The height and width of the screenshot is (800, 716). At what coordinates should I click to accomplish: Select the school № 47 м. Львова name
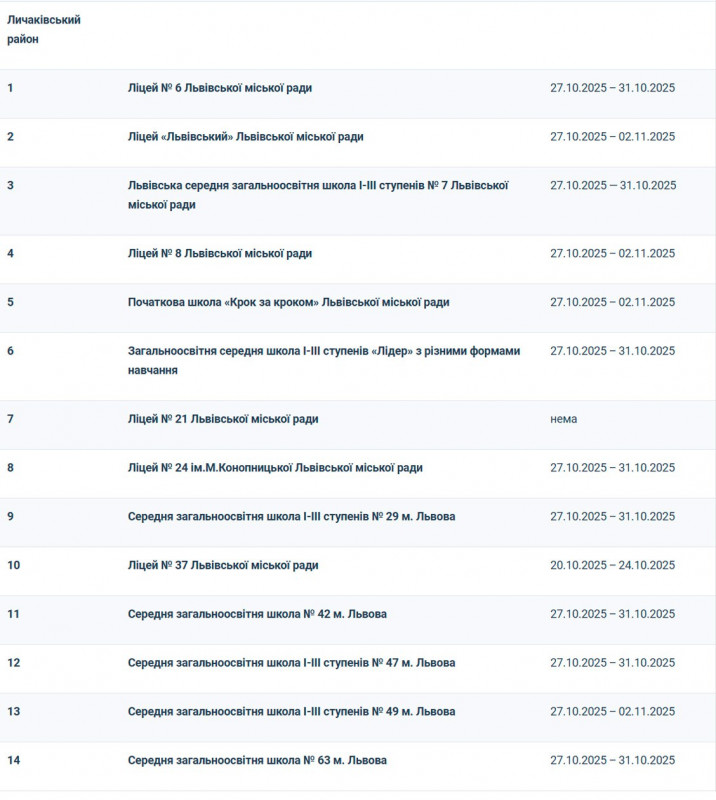click(291, 663)
